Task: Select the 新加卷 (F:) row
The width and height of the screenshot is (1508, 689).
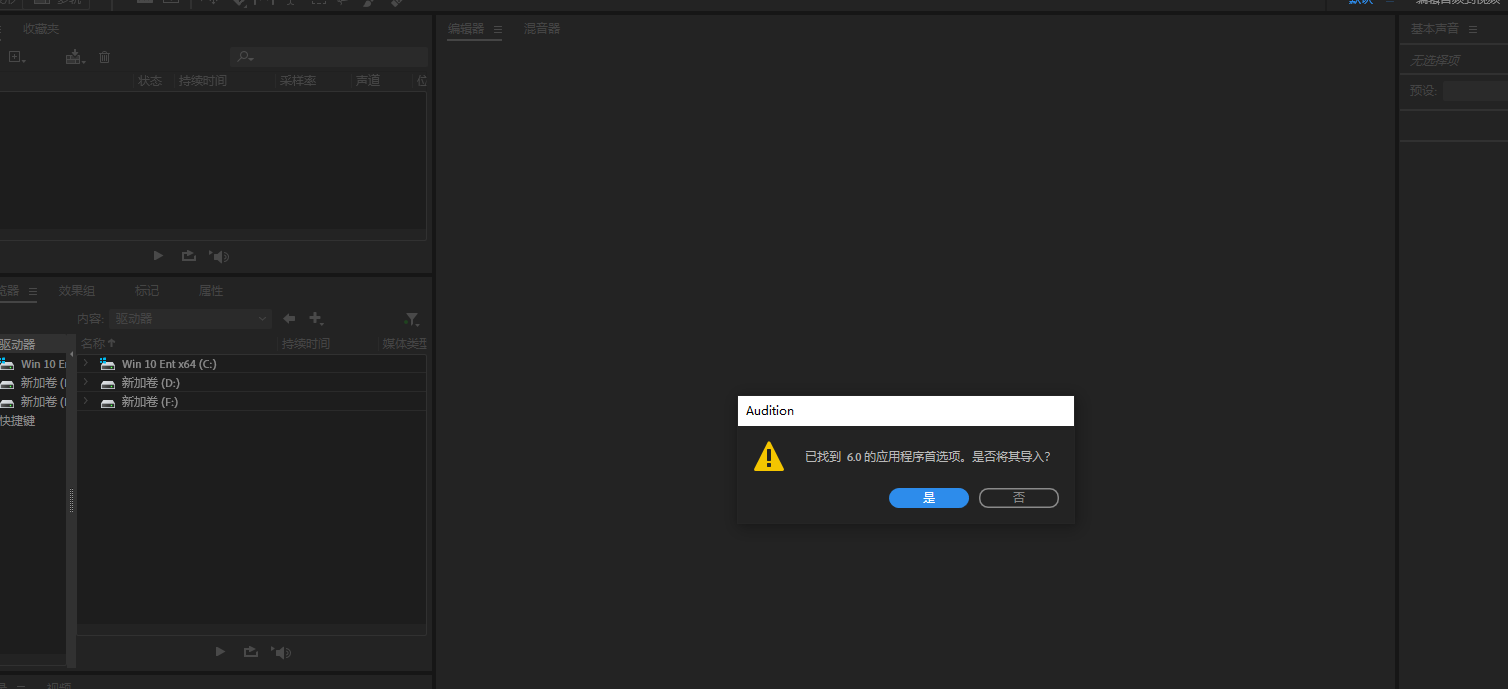Action: [252, 402]
